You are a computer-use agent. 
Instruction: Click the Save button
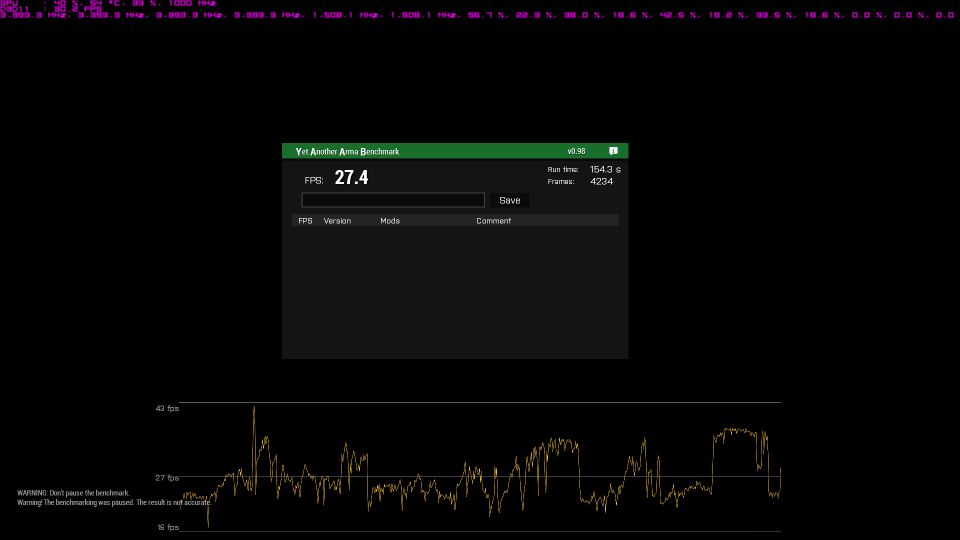[x=509, y=200]
